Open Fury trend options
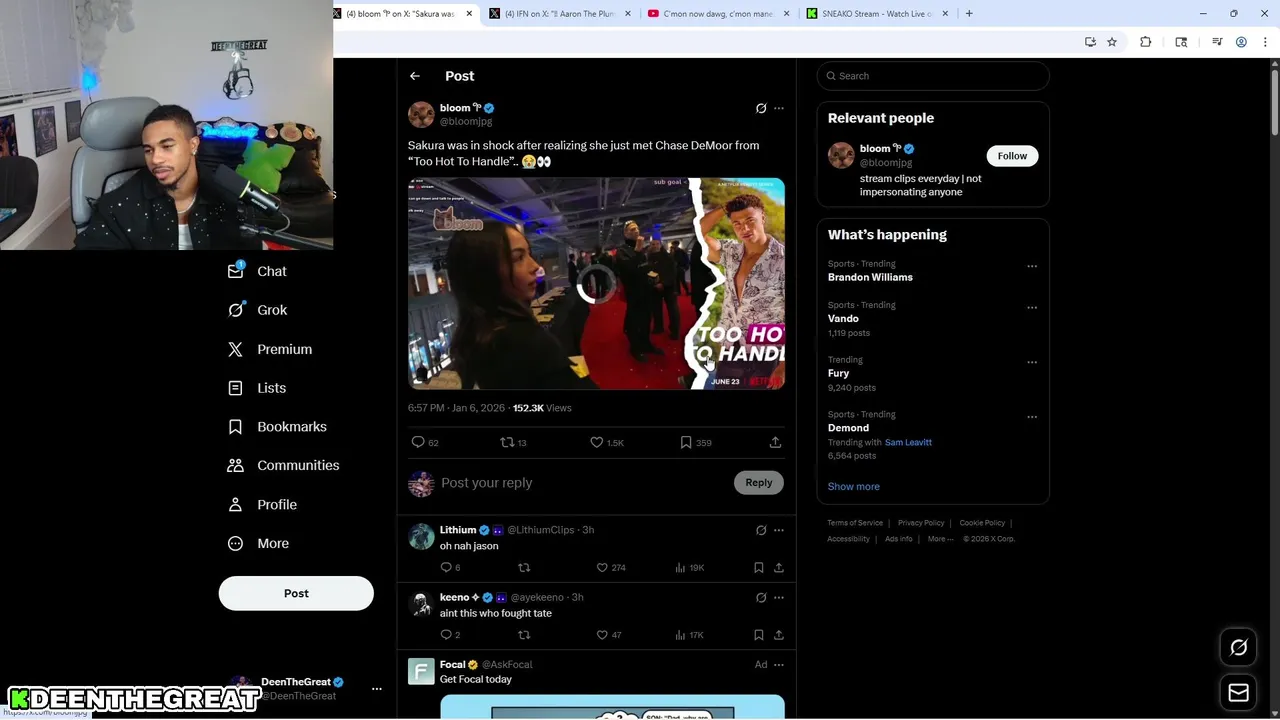 click(x=1032, y=362)
